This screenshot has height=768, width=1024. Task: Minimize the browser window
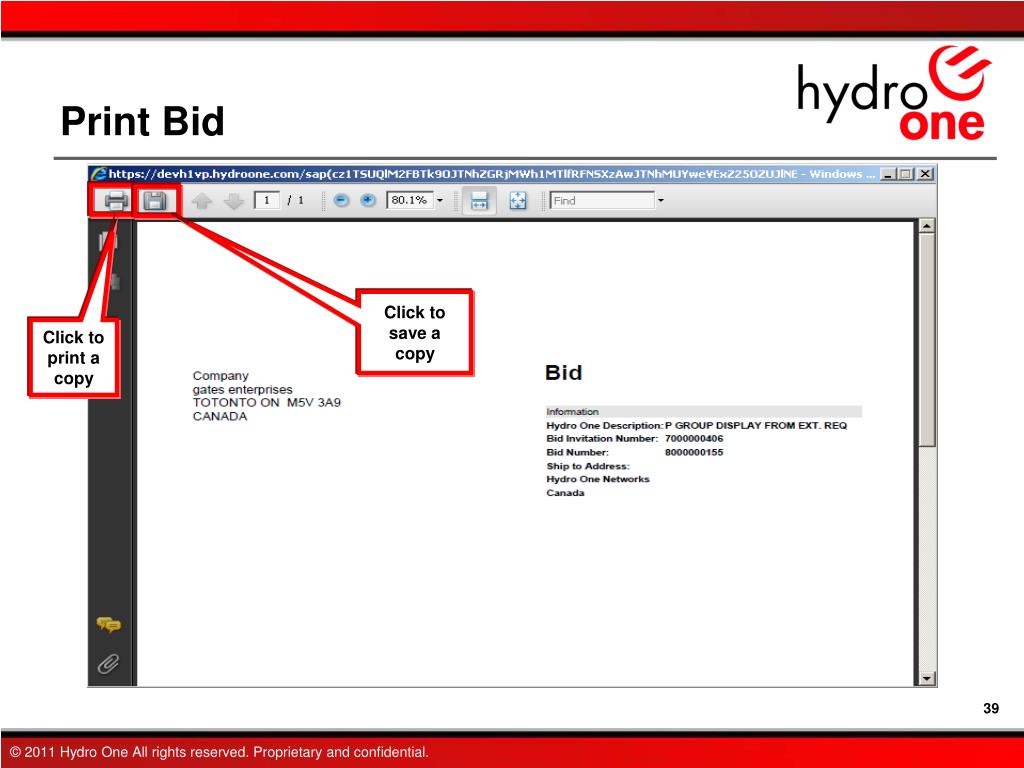[888, 174]
